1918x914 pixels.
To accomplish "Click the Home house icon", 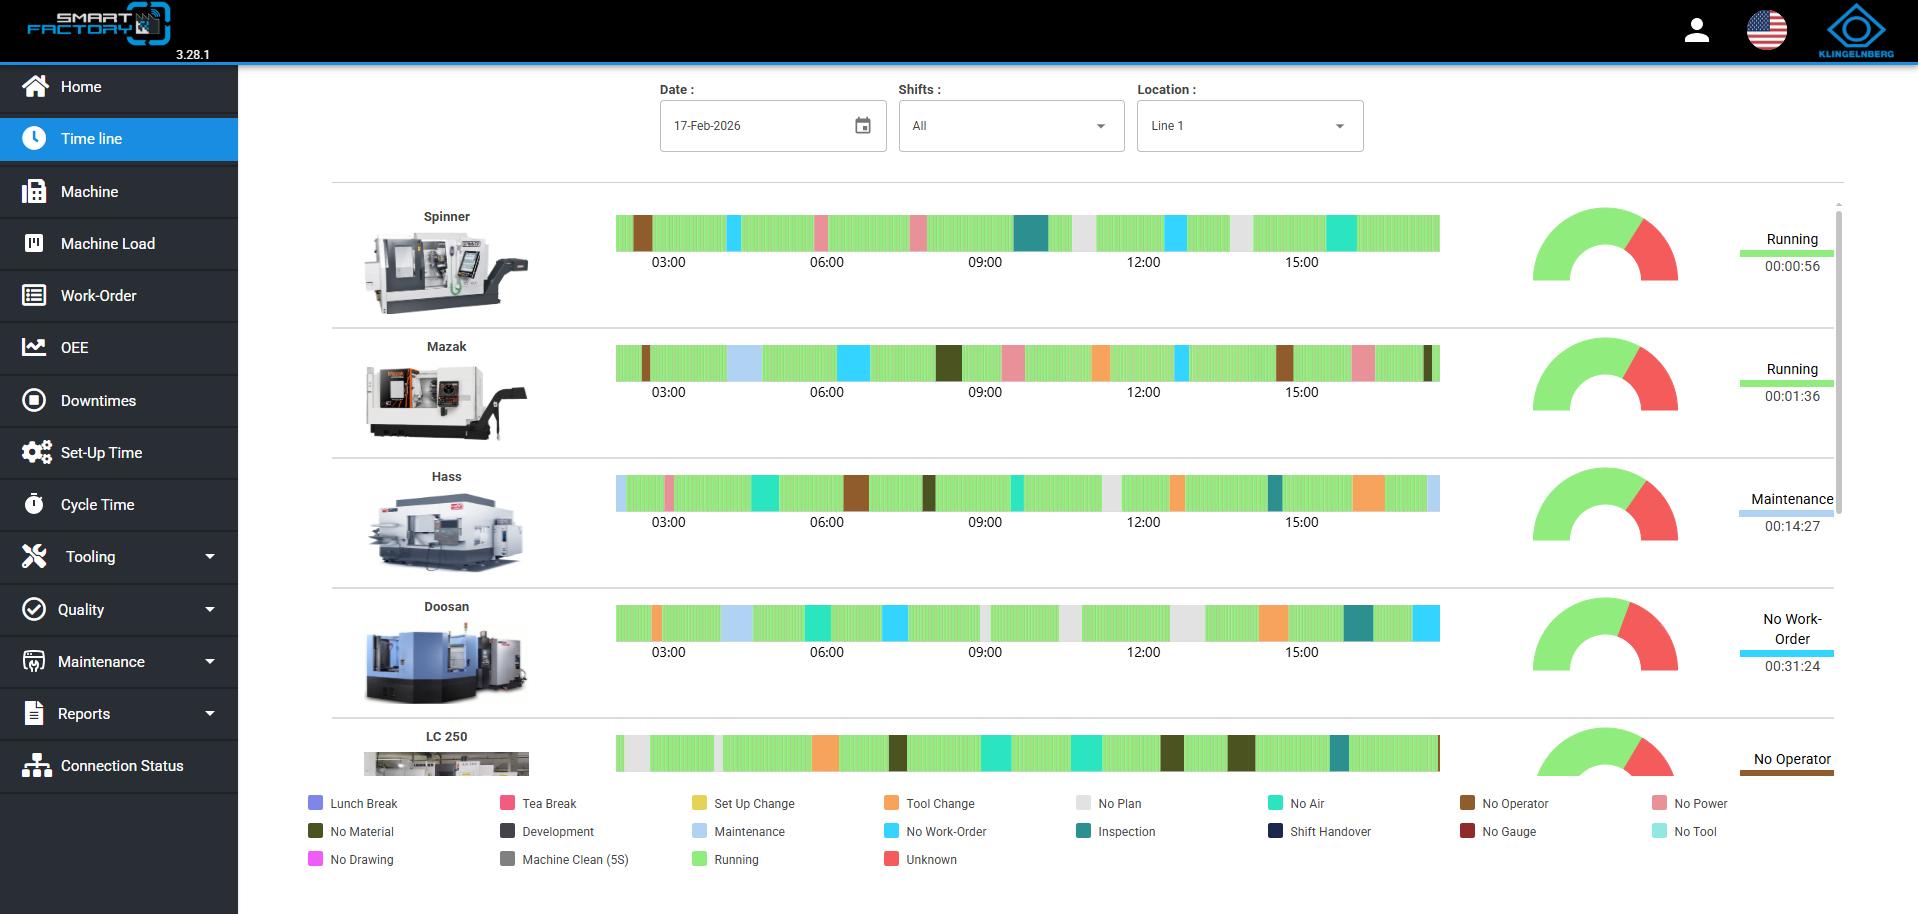I will 35,87.
